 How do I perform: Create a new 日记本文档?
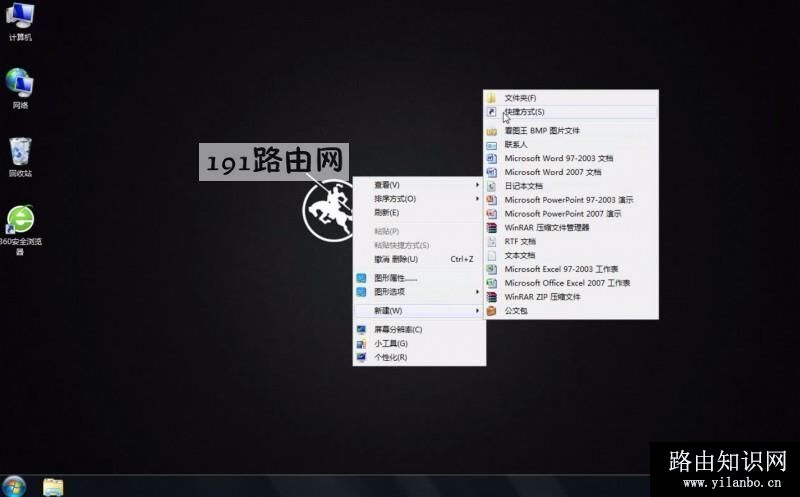coord(570,186)
